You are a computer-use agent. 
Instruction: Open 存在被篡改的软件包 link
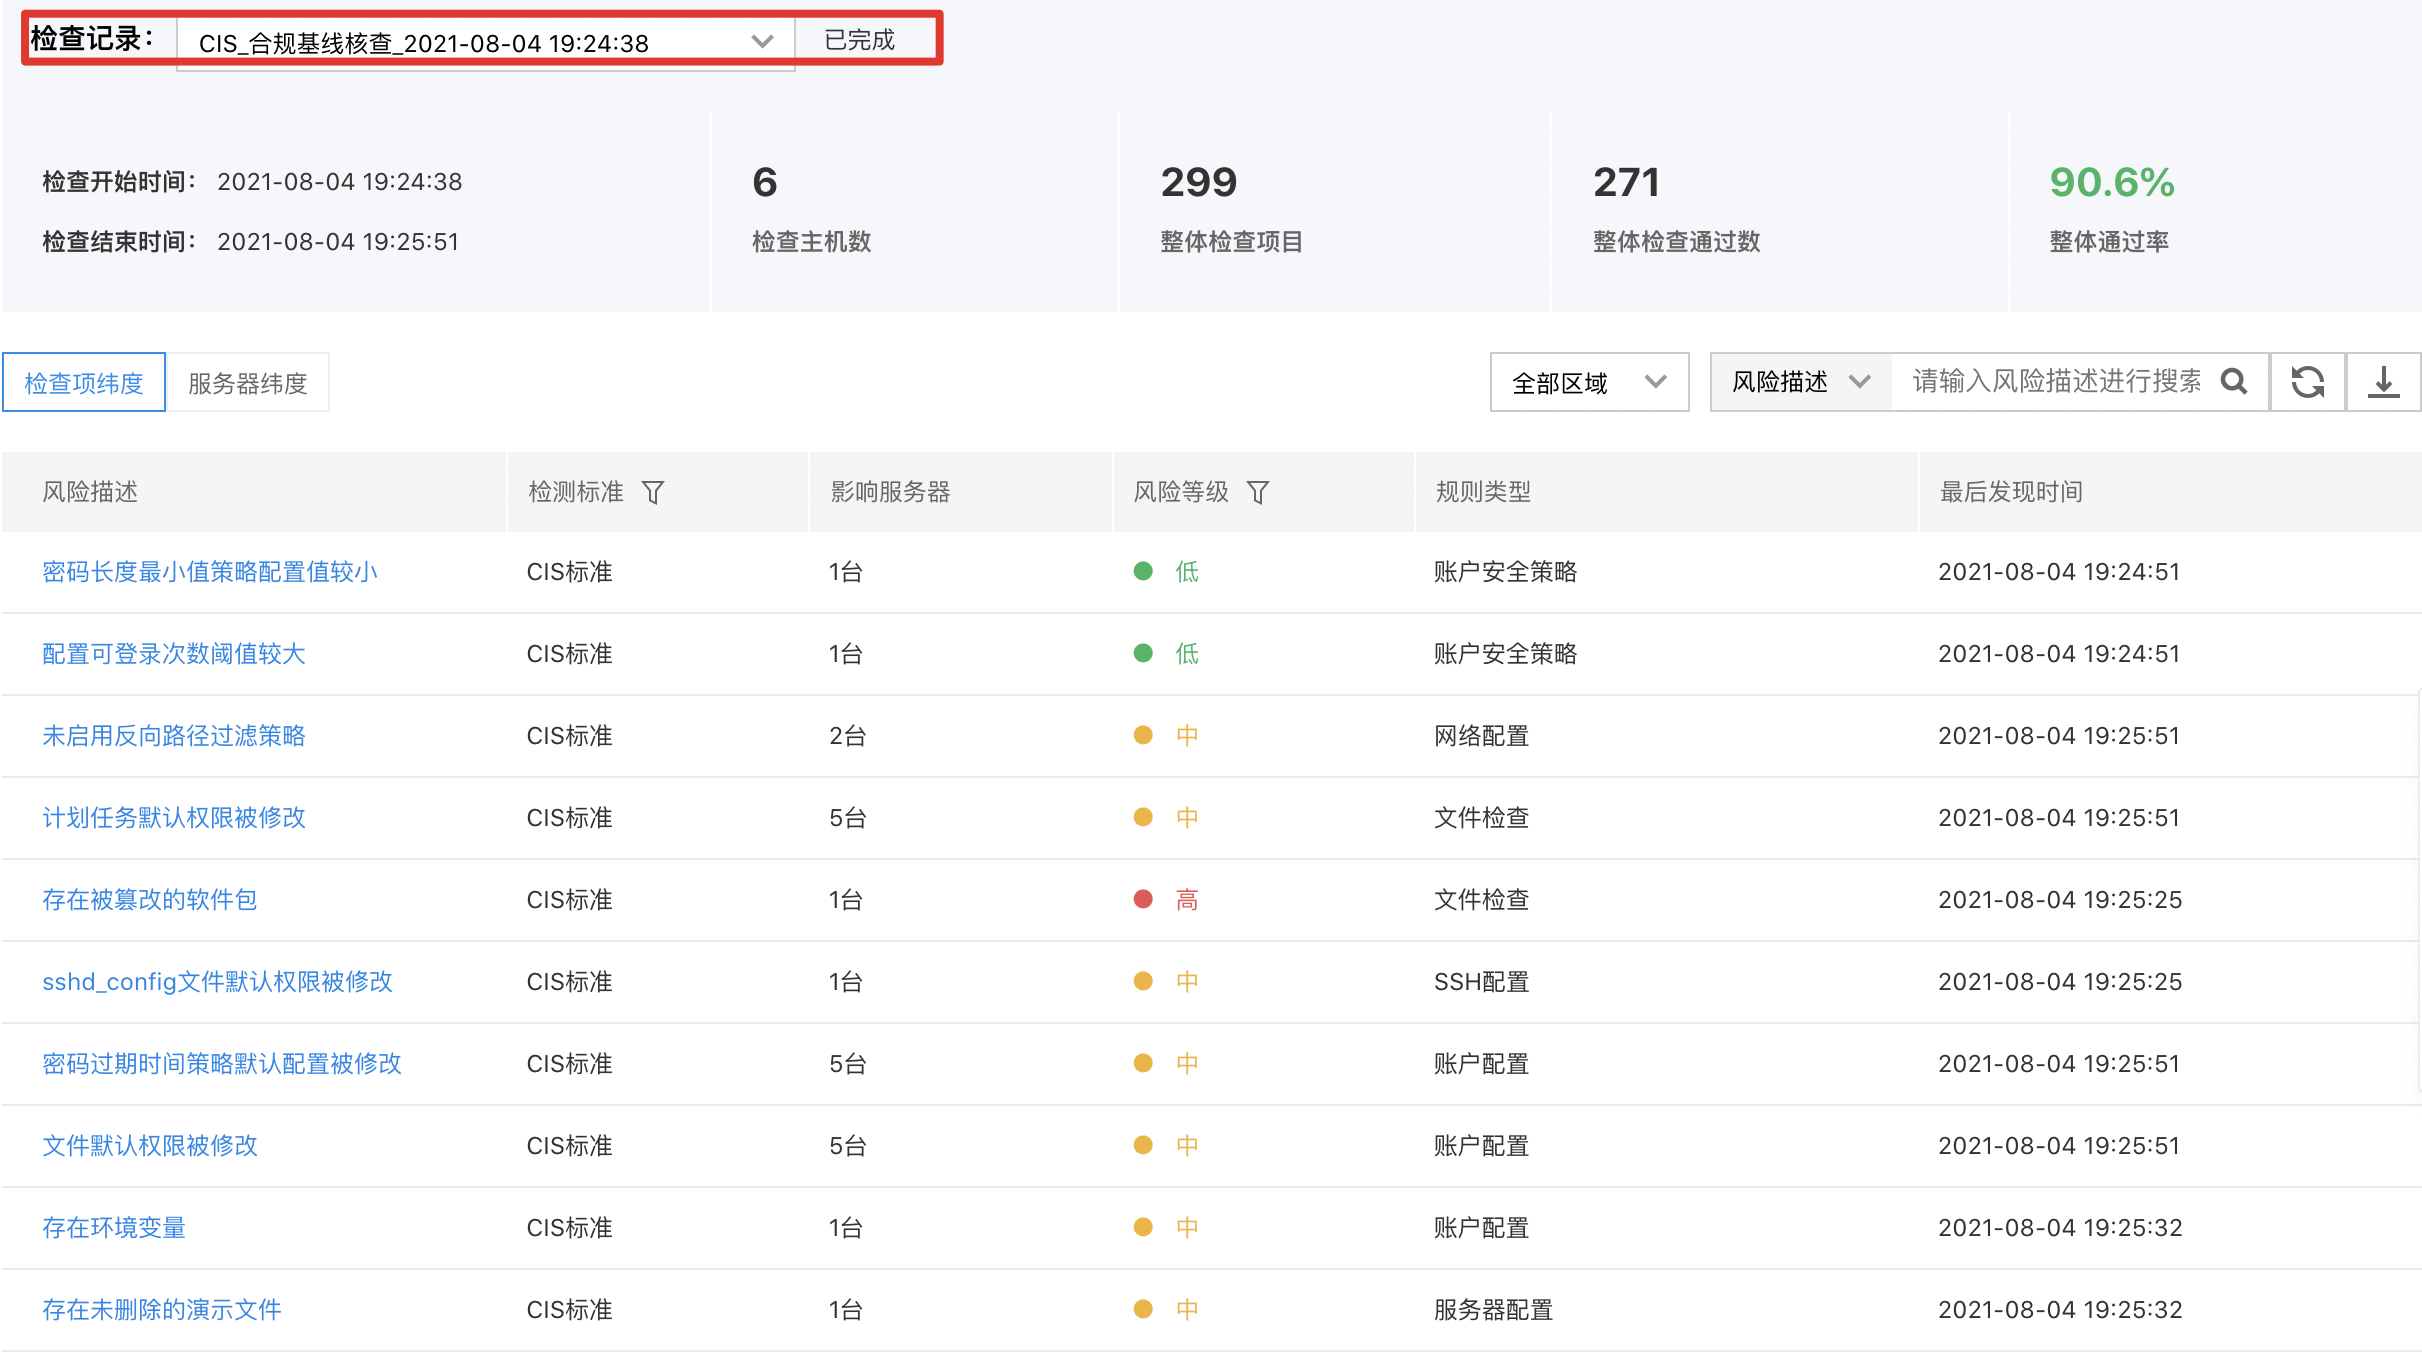150,900
